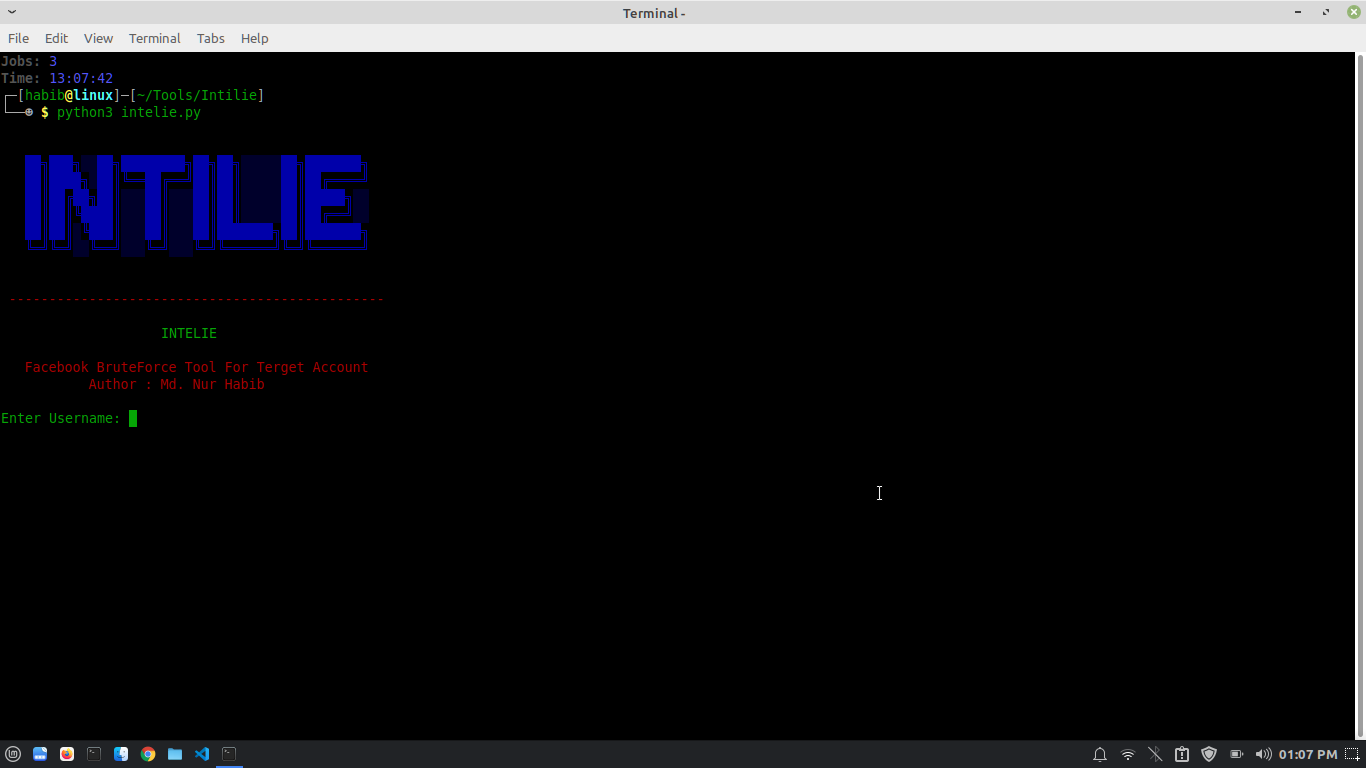Open the clipboard alert tray icon
This screenshot has width=1366, height=768.
pos(1182,754)
